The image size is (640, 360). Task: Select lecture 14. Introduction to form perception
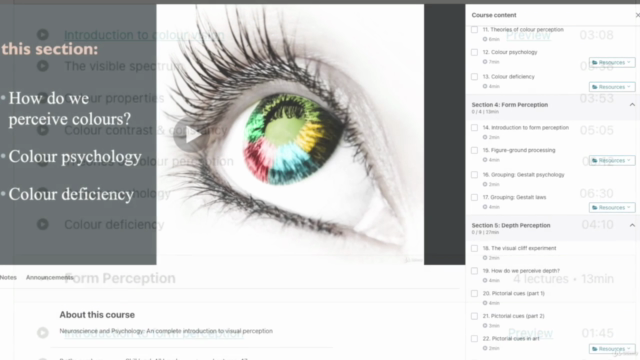click(x=526, y=128)
